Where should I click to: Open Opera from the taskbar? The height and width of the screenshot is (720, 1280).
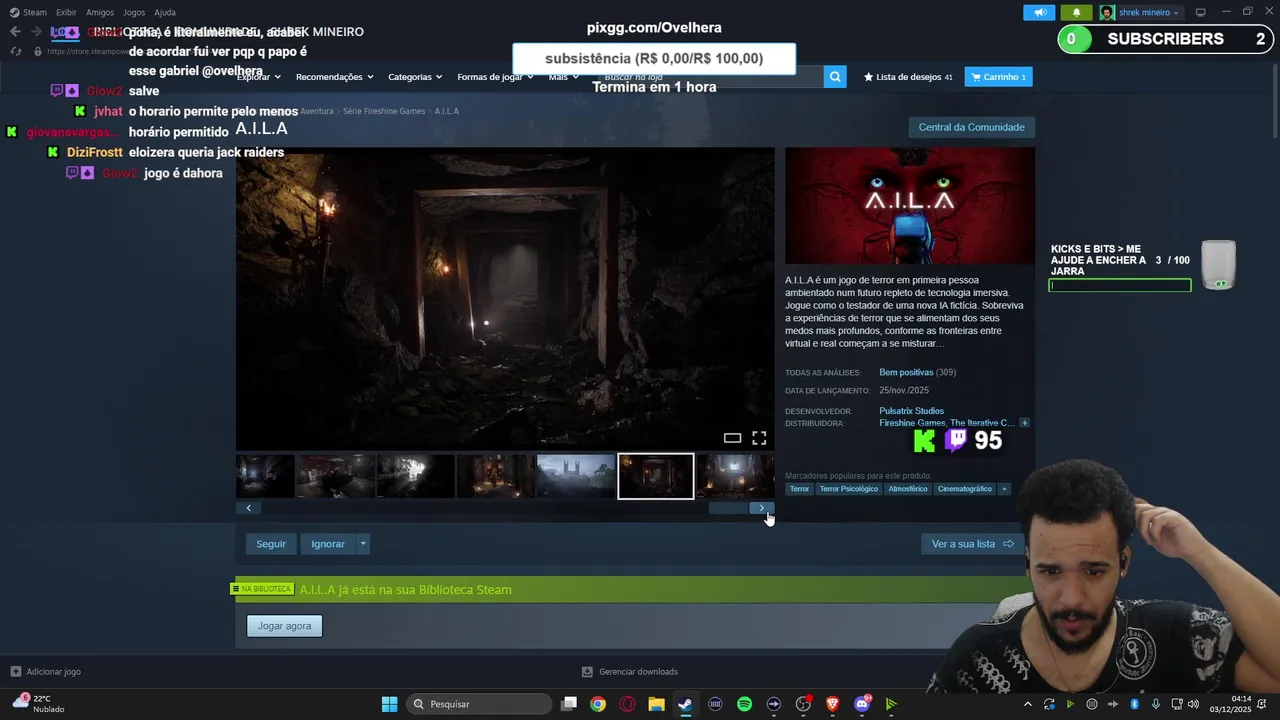tap(627, 704)
